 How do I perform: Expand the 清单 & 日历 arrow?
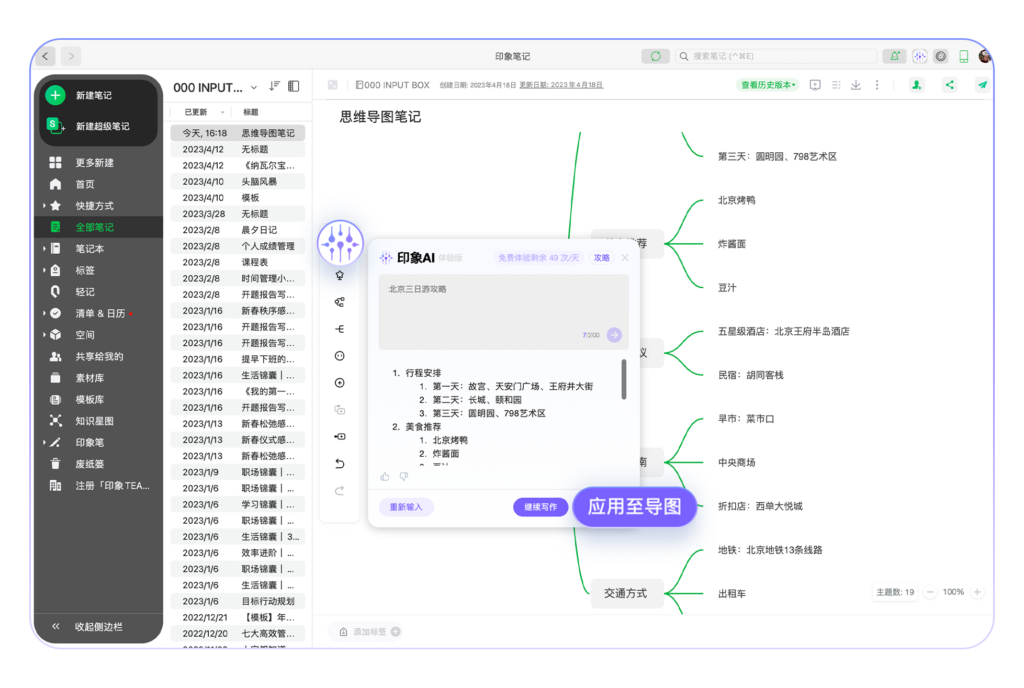coord(44,313)
